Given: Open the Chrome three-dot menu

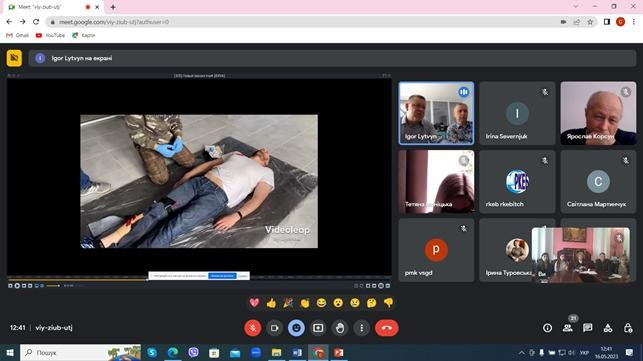Looking at the screenshot, I should pyautogui.click(x=634, y=22).
